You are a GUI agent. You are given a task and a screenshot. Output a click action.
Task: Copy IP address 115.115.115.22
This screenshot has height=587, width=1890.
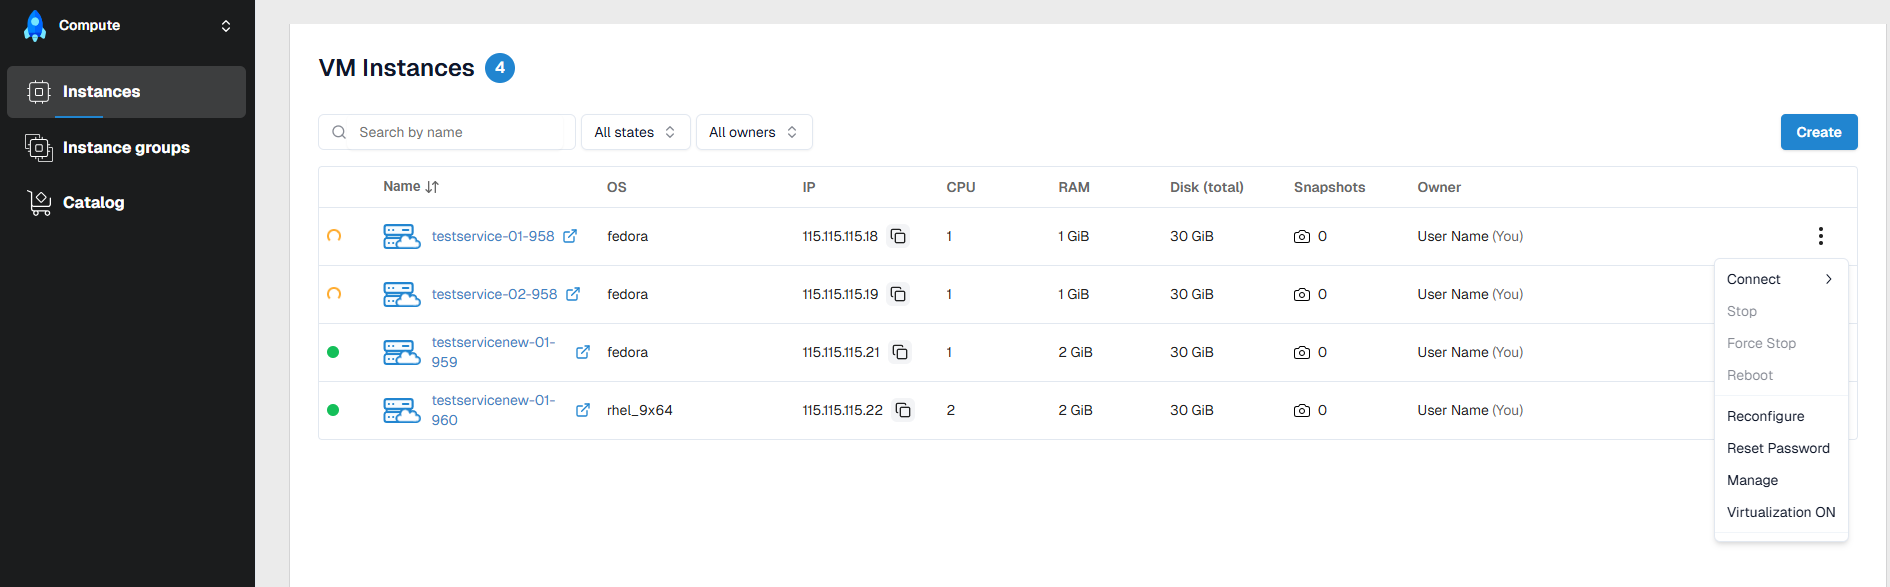[903, 410]
